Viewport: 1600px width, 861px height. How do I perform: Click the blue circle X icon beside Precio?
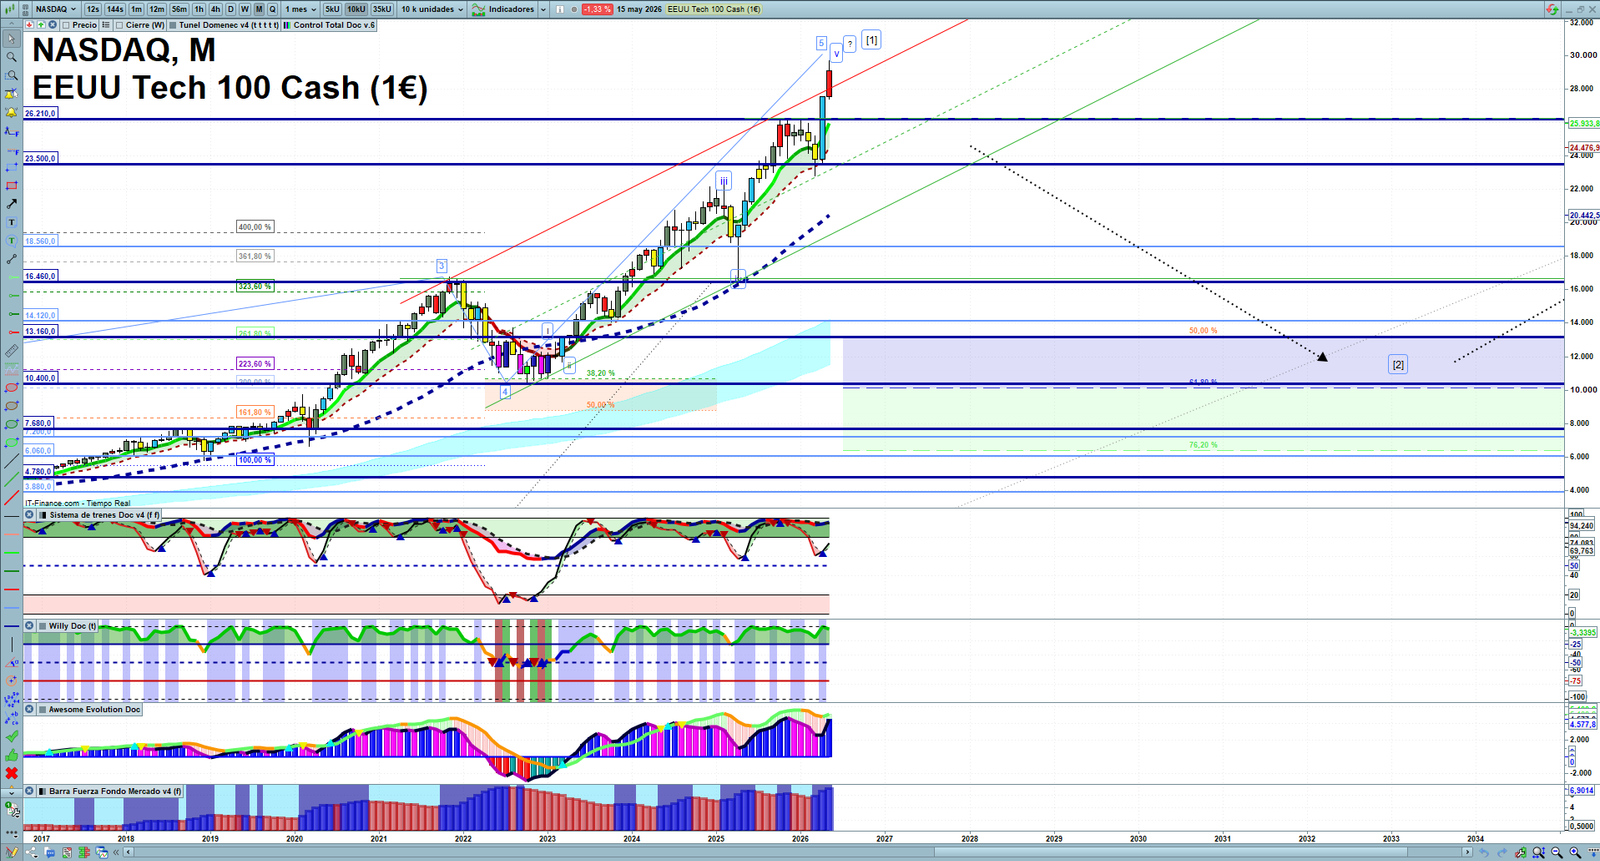(52, 25)
